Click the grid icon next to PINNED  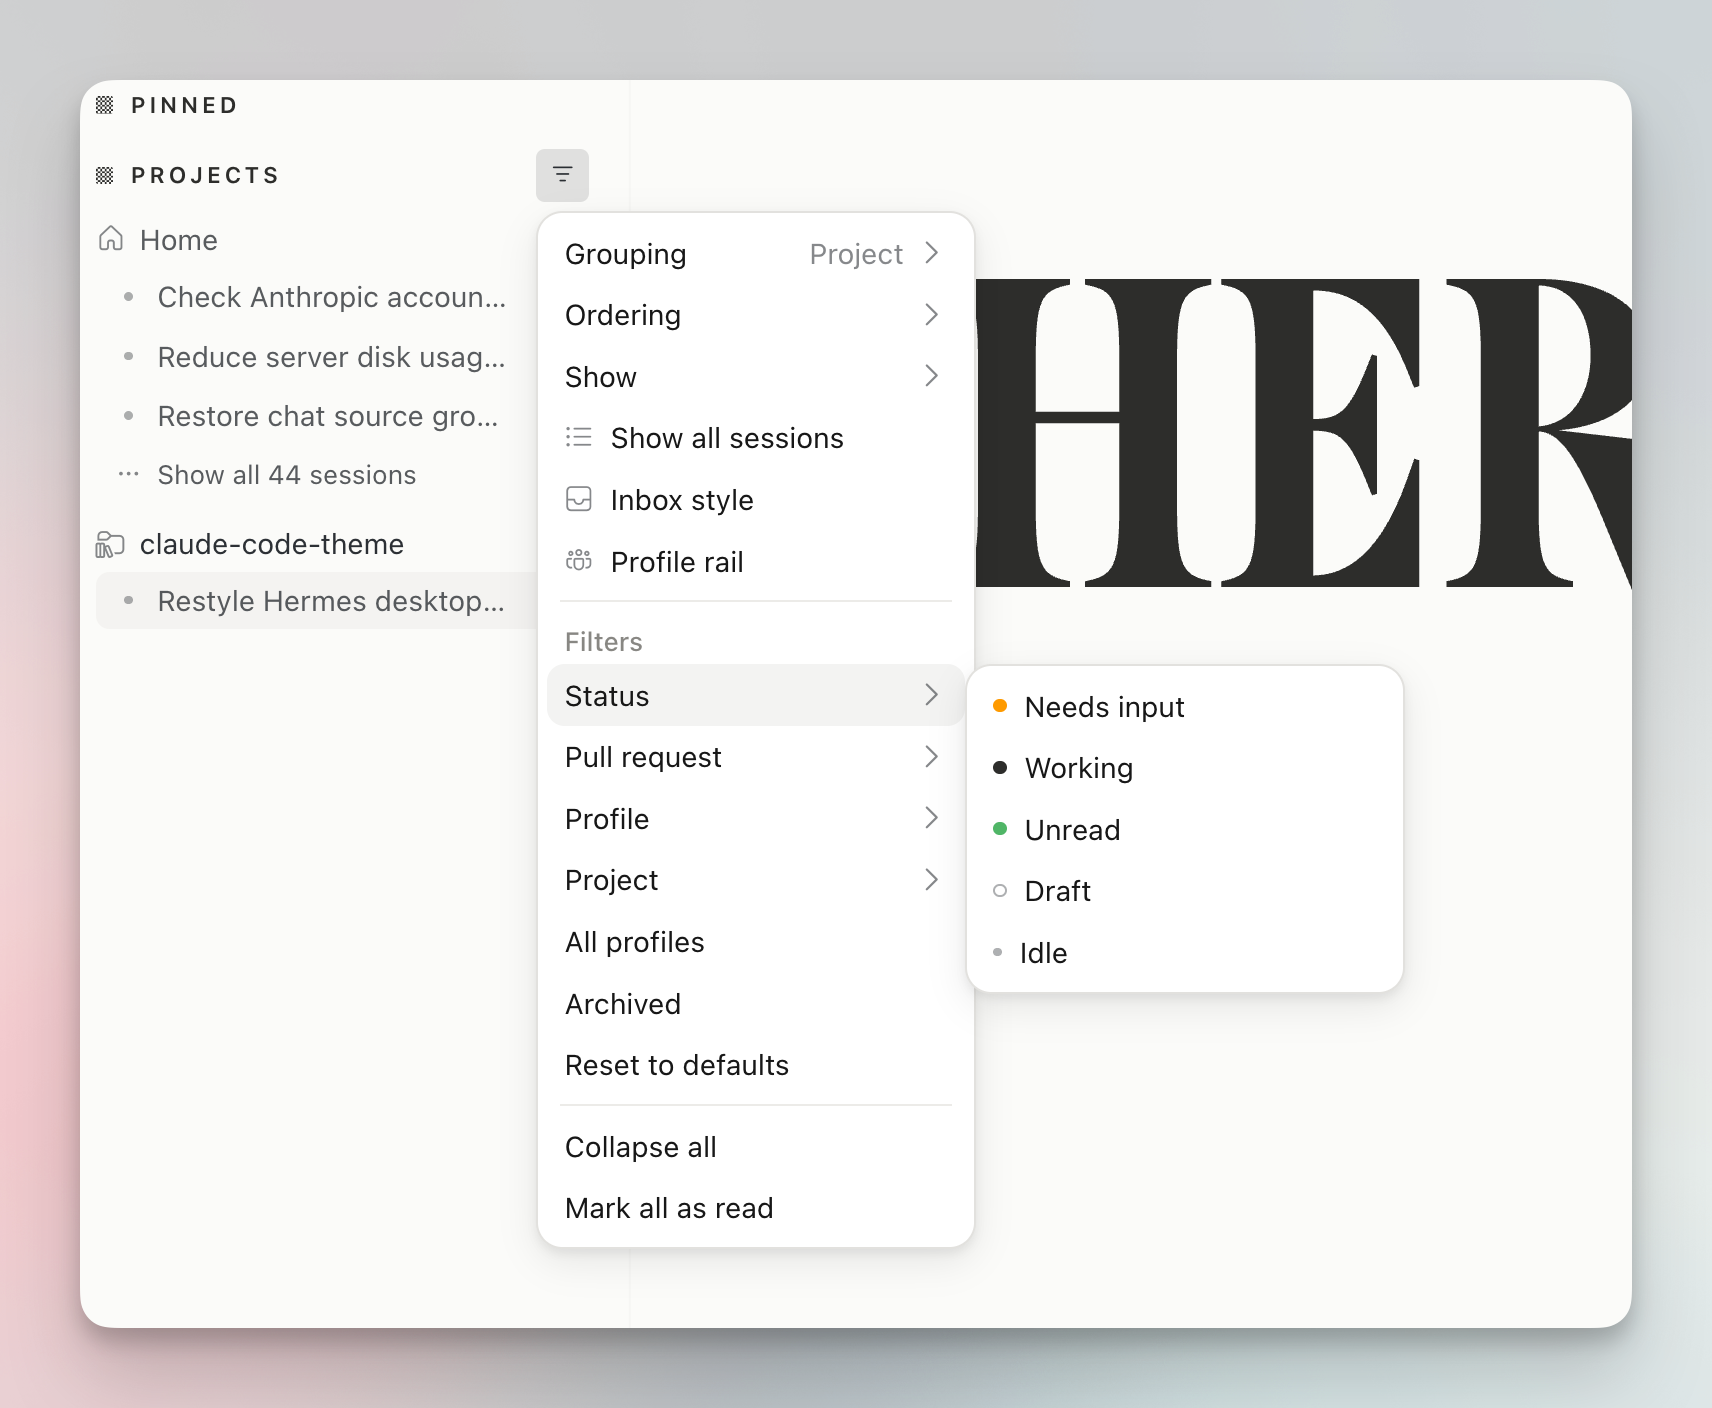[x=105, y=105]
